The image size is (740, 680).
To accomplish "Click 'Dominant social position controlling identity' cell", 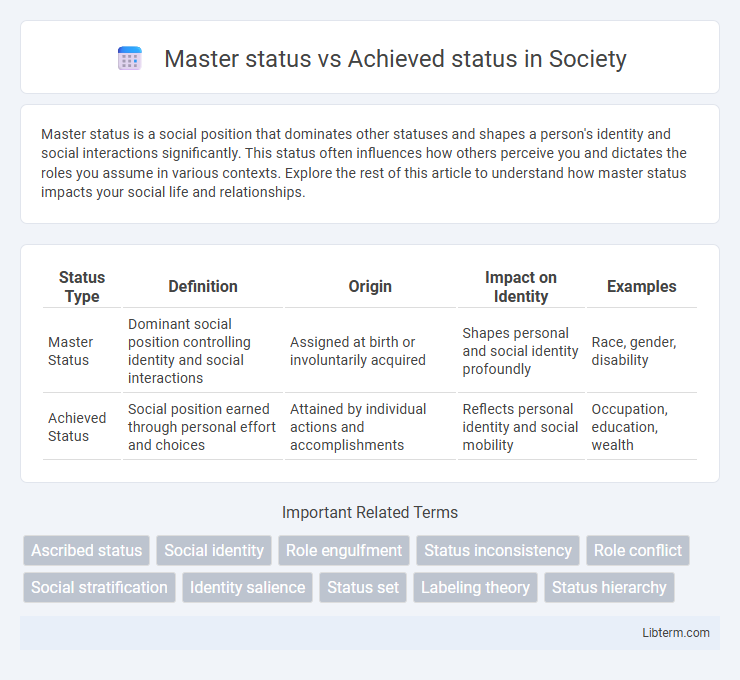I will (x=203, y=351).
